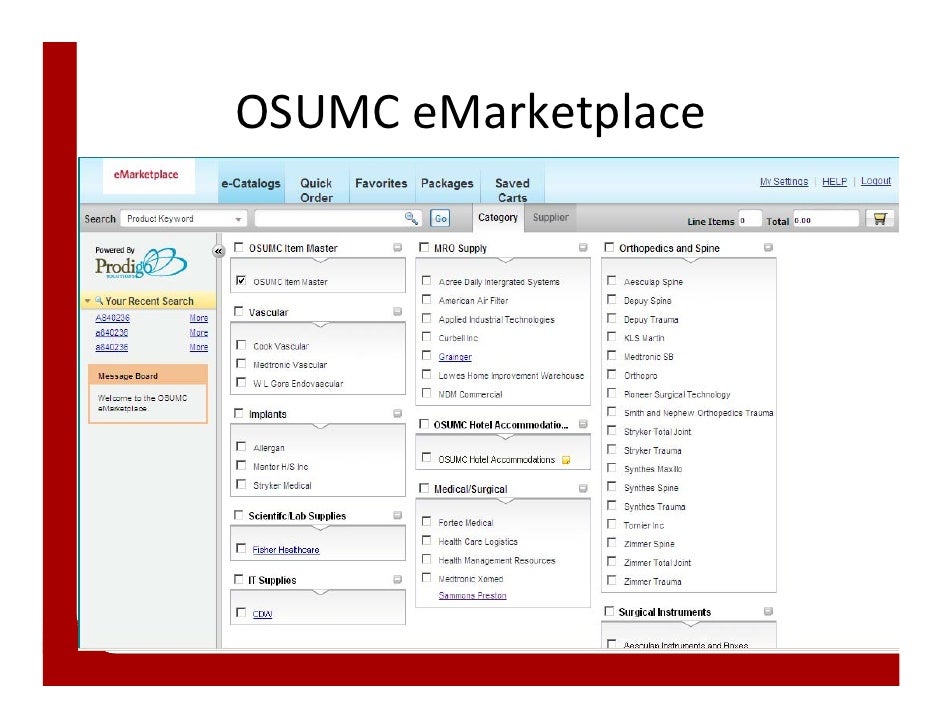Minimize the Orthopedics and Spine panel icon
This screenshot has height=728, width=942.
tap(768, 247)
